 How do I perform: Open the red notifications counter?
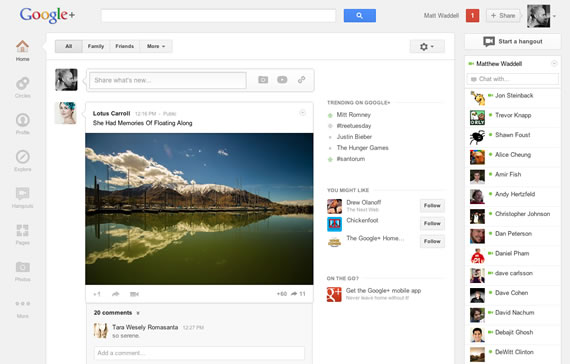tap(472, 16)
